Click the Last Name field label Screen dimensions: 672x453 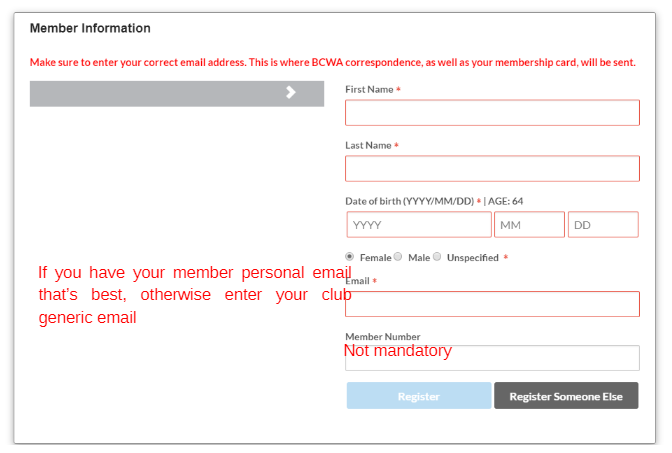(x=368, y=145)
